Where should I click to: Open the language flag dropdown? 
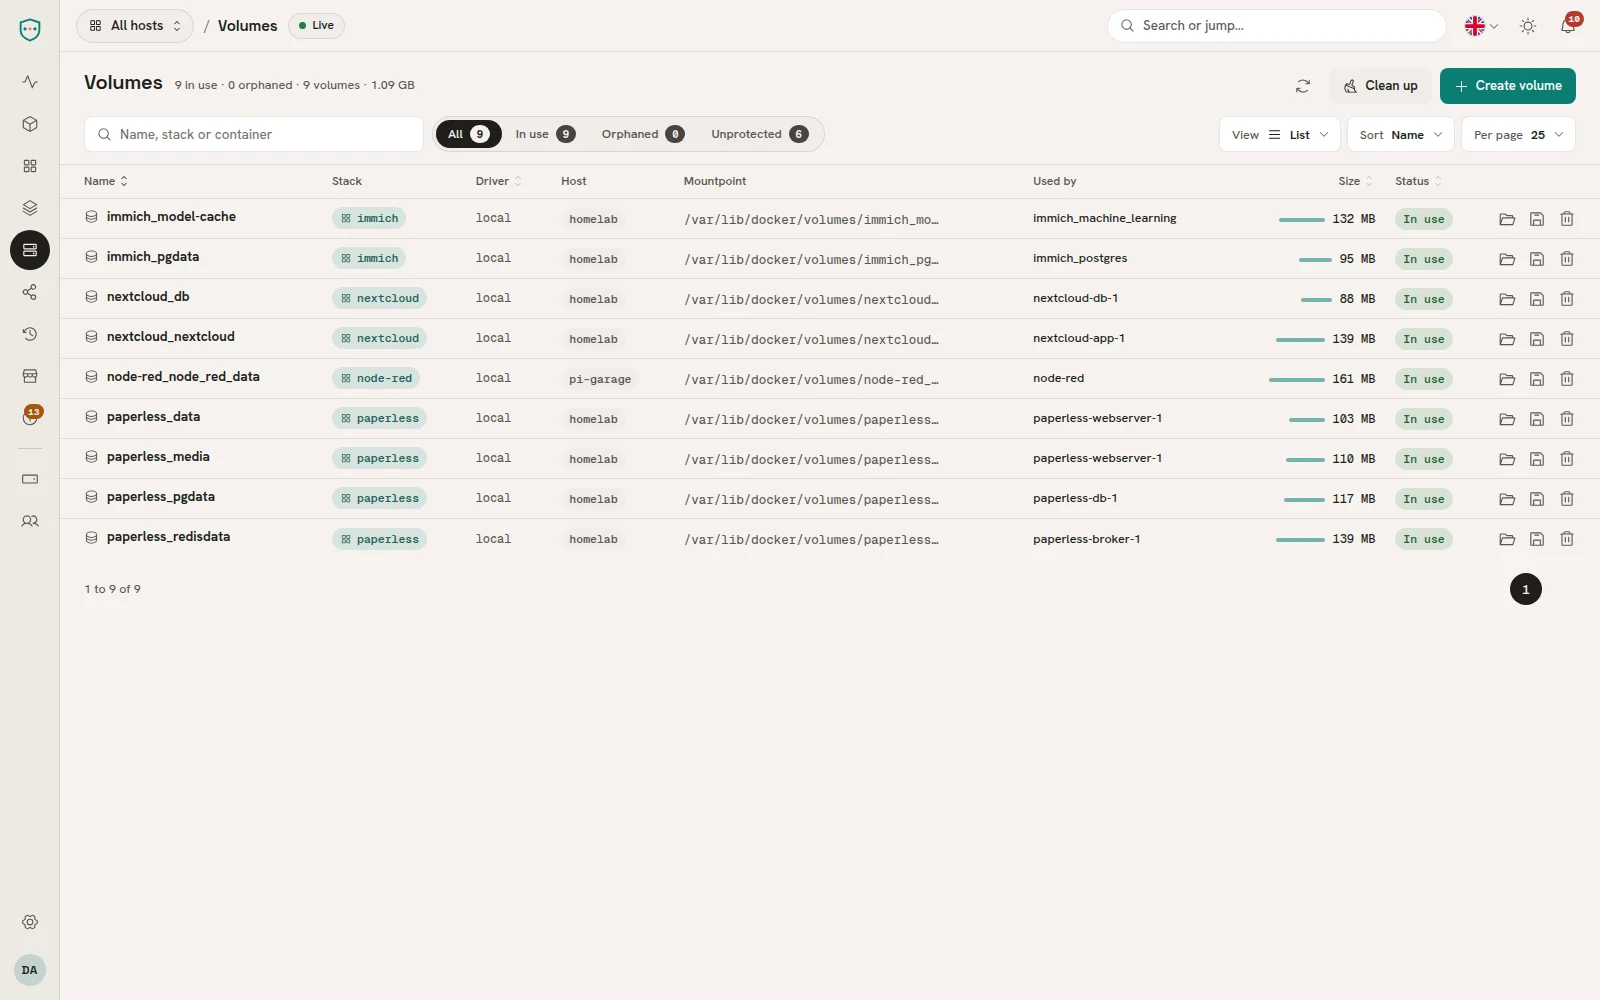pyautogui.click(x=1481, y=26)
